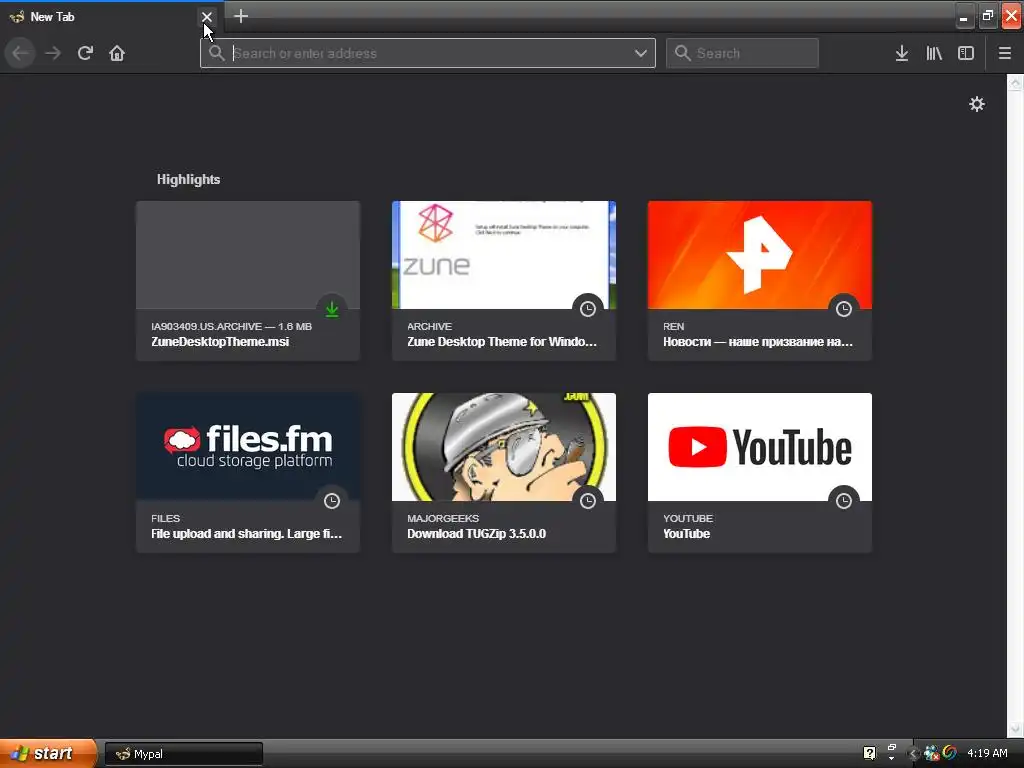
Task: Open the home page
Action: [117, 53]
